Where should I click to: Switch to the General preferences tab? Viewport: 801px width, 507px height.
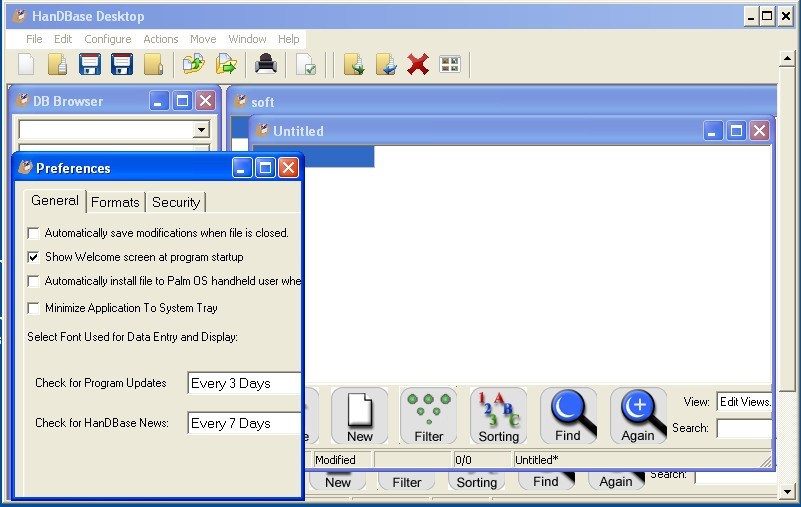point(55,200)
